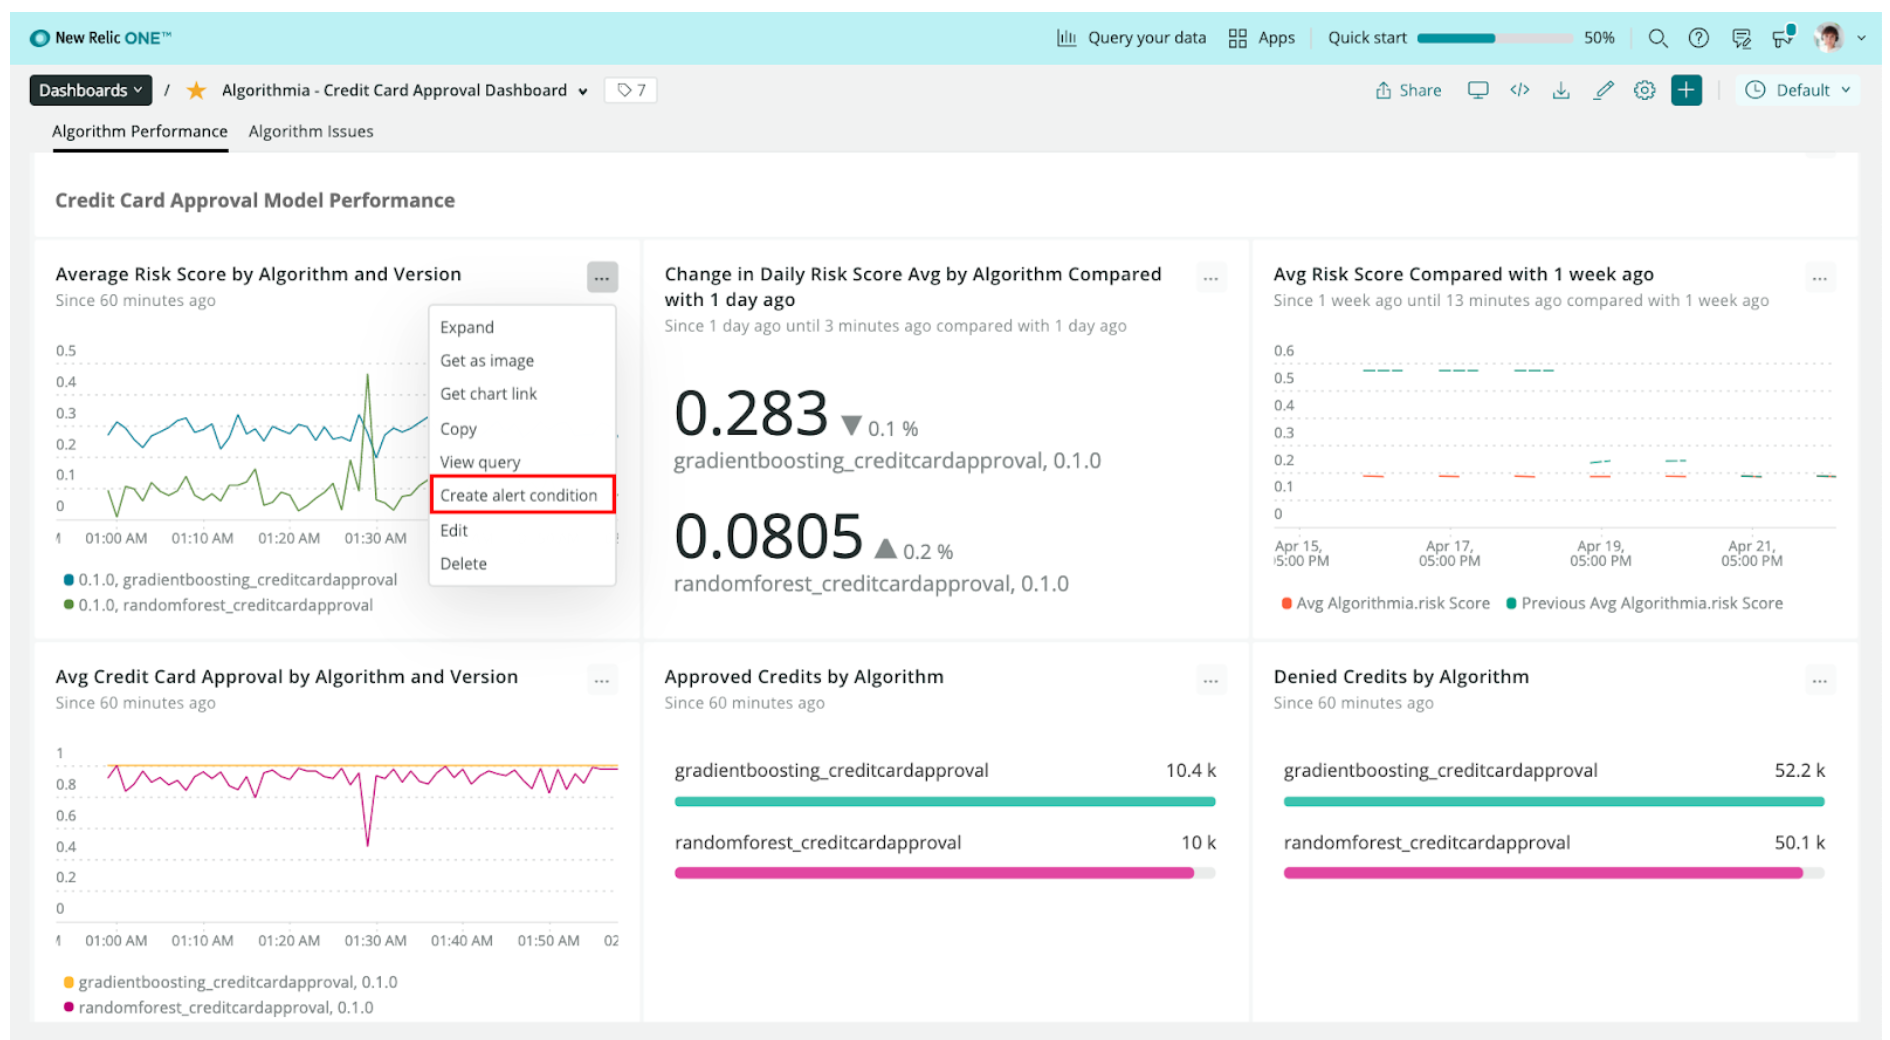Expand the user avatar menu chevron
Image resolution: width=1890 pixels, height=1040 pixels.
click(1862, 38)
